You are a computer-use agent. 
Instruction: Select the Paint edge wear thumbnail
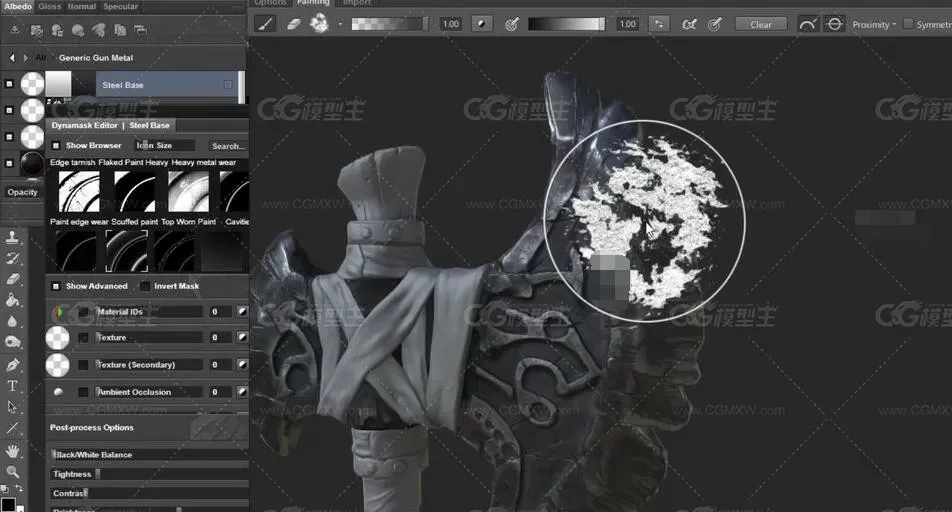(76, 251)
